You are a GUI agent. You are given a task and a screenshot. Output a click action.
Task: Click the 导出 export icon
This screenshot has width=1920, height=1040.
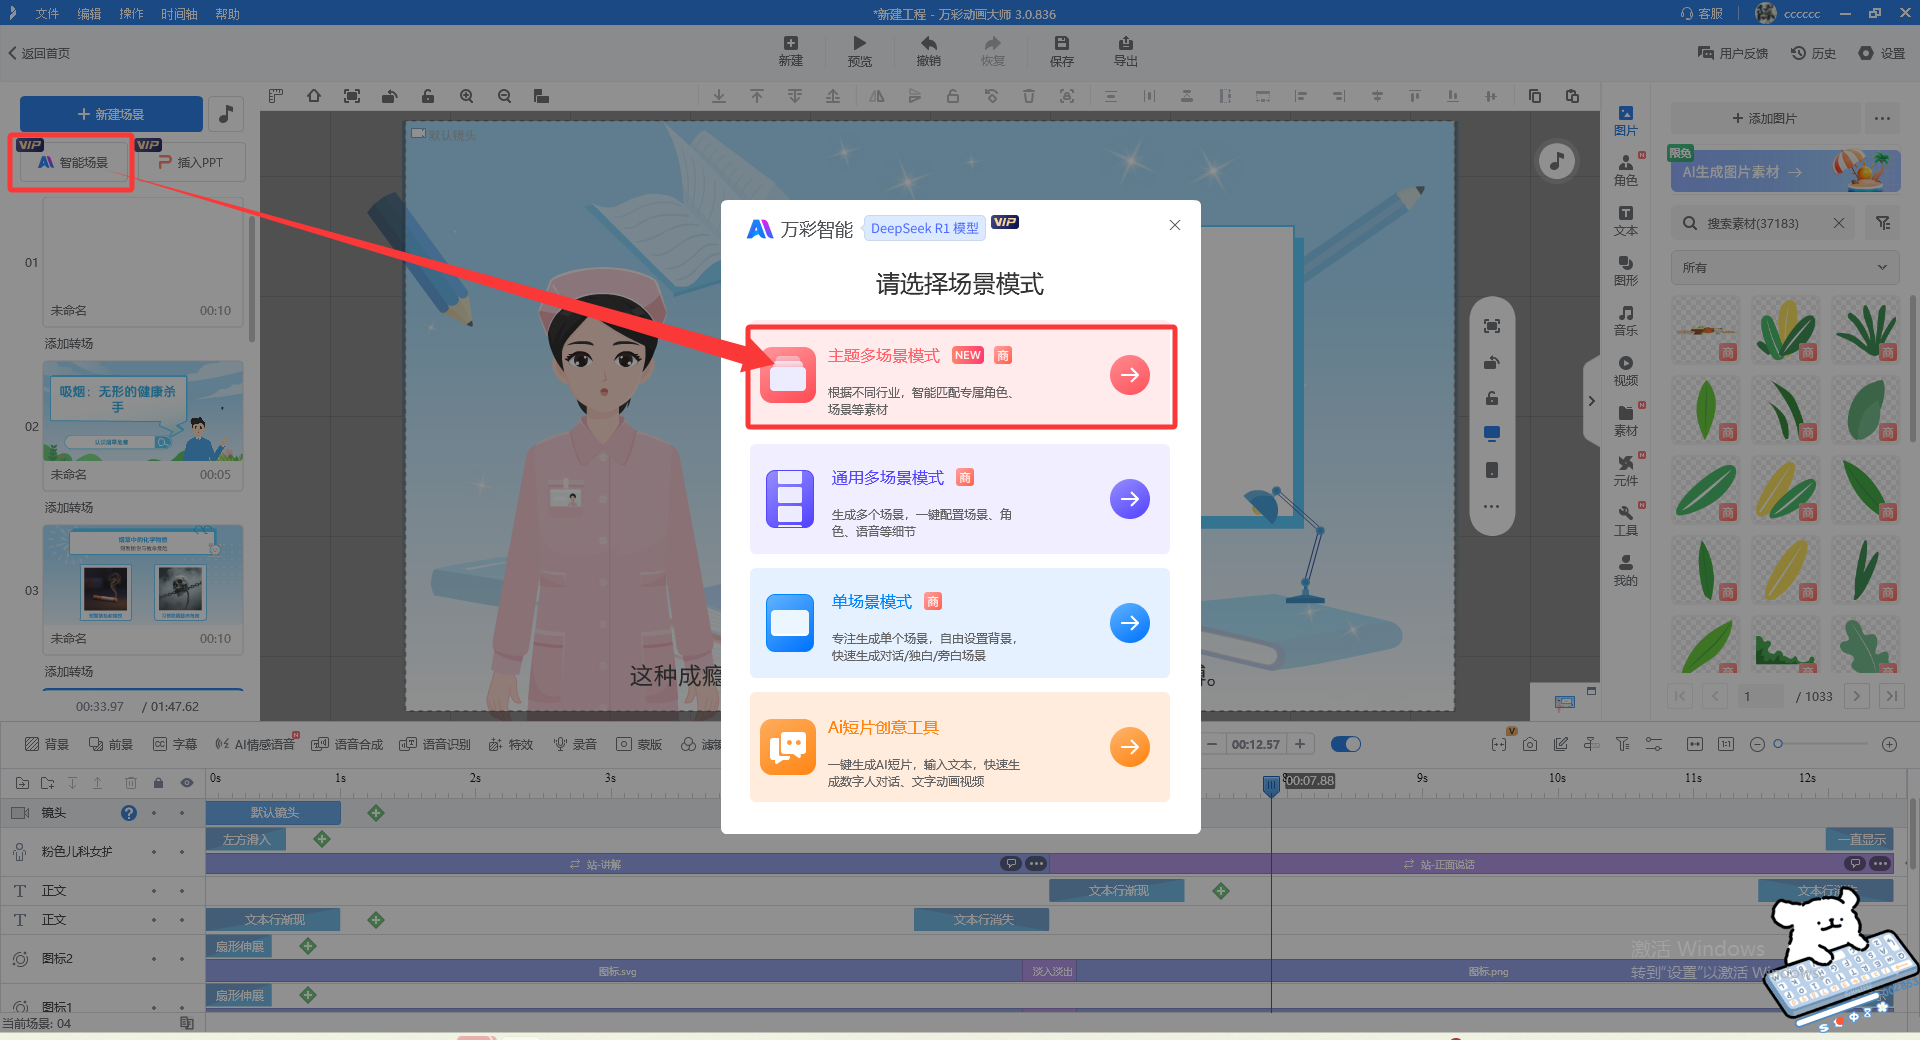(x=1125, y=43)
